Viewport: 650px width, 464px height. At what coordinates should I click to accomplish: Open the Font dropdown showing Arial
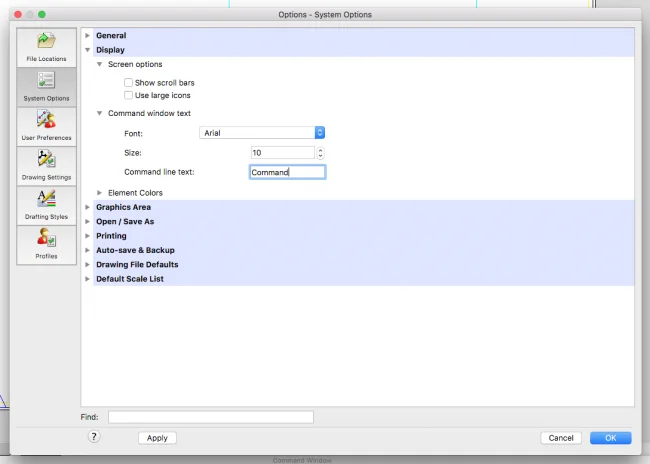coord(262,132)
